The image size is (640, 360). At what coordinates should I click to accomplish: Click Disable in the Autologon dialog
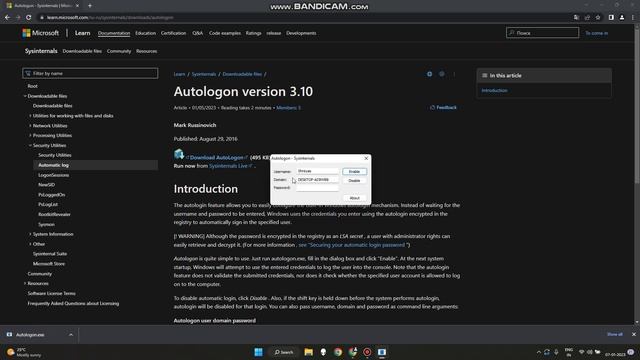pyautogui.click(x=354, y=180)
